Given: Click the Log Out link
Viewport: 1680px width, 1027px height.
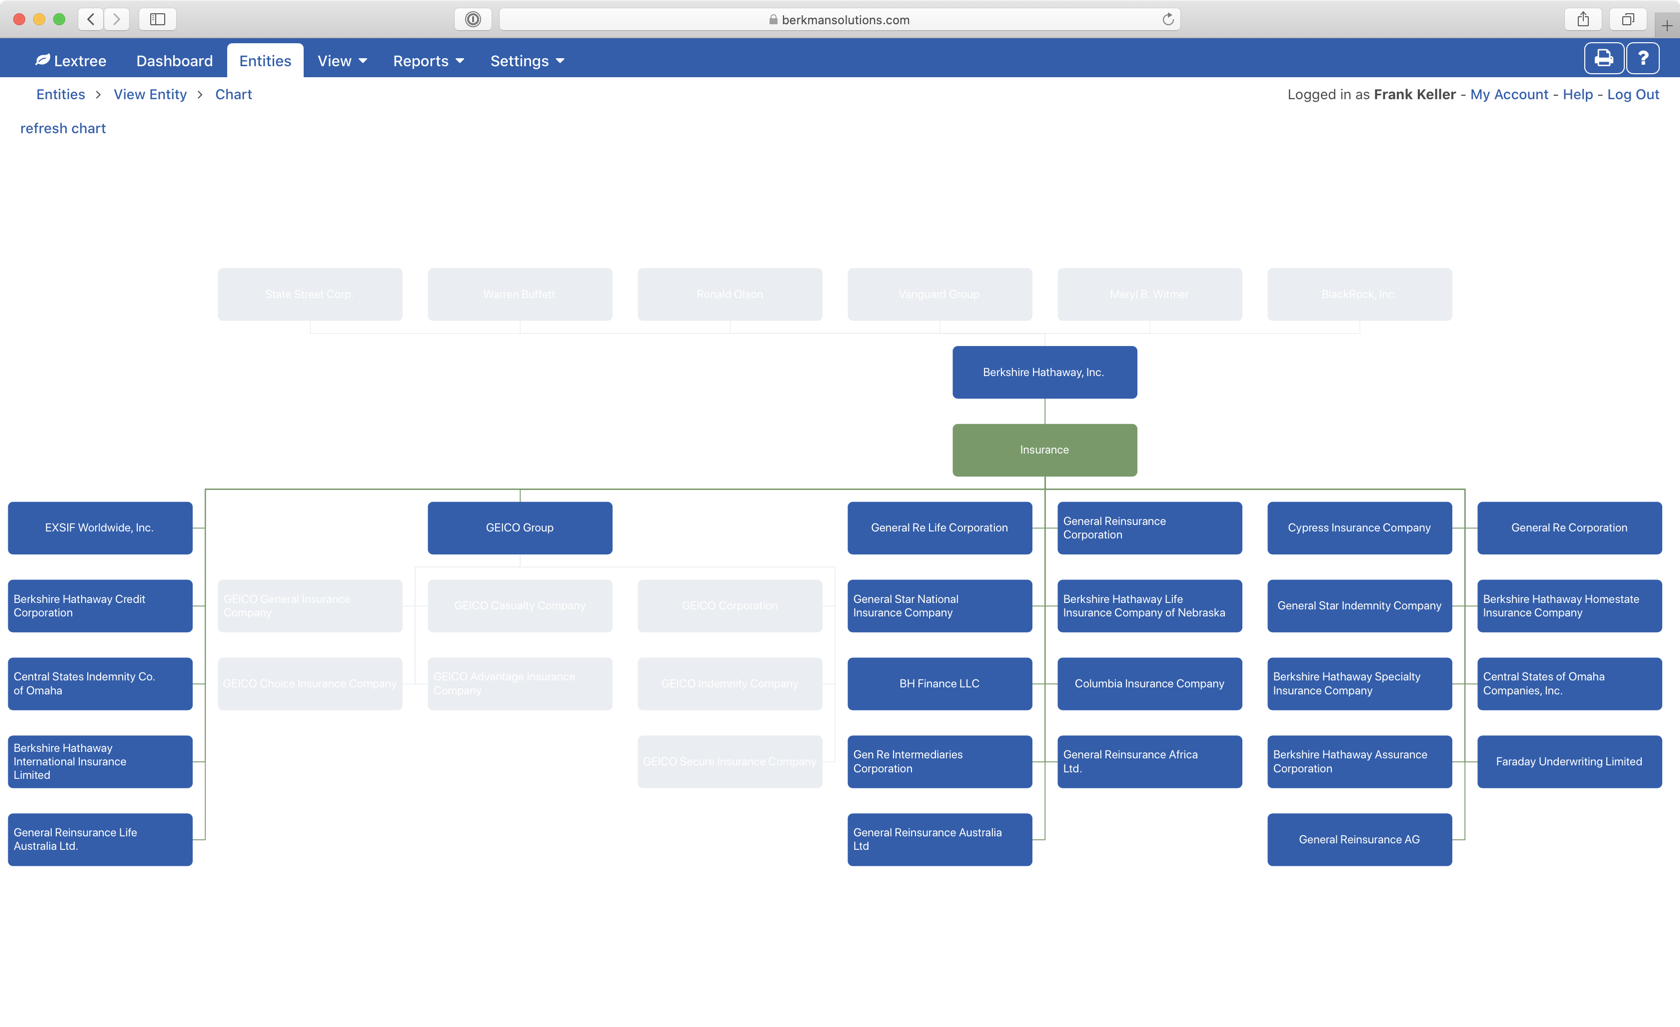Looking at the screenshot, I should [x=1632, y=94].
